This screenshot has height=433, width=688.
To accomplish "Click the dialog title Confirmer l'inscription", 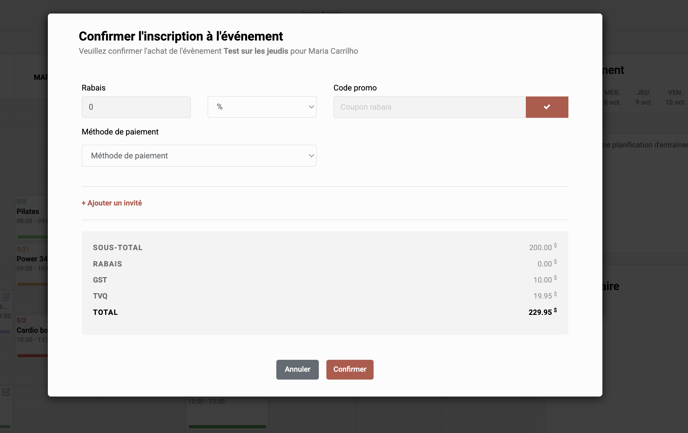I will (x=180, y=37).
